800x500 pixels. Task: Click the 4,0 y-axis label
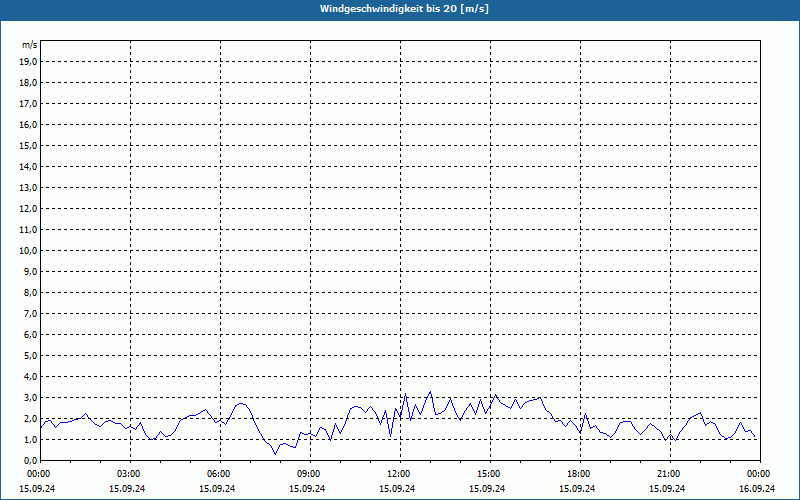30,376
